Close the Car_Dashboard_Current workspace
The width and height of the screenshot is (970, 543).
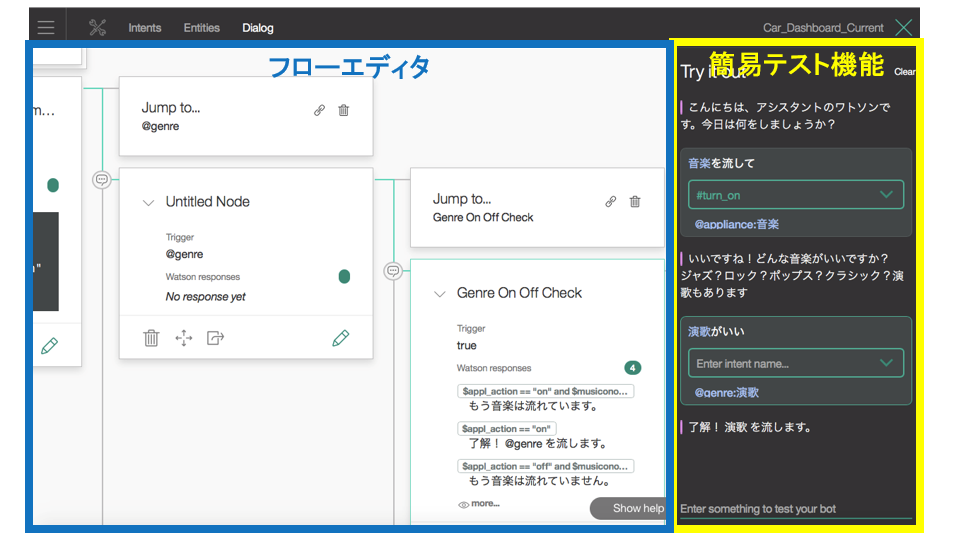point(904,27)
